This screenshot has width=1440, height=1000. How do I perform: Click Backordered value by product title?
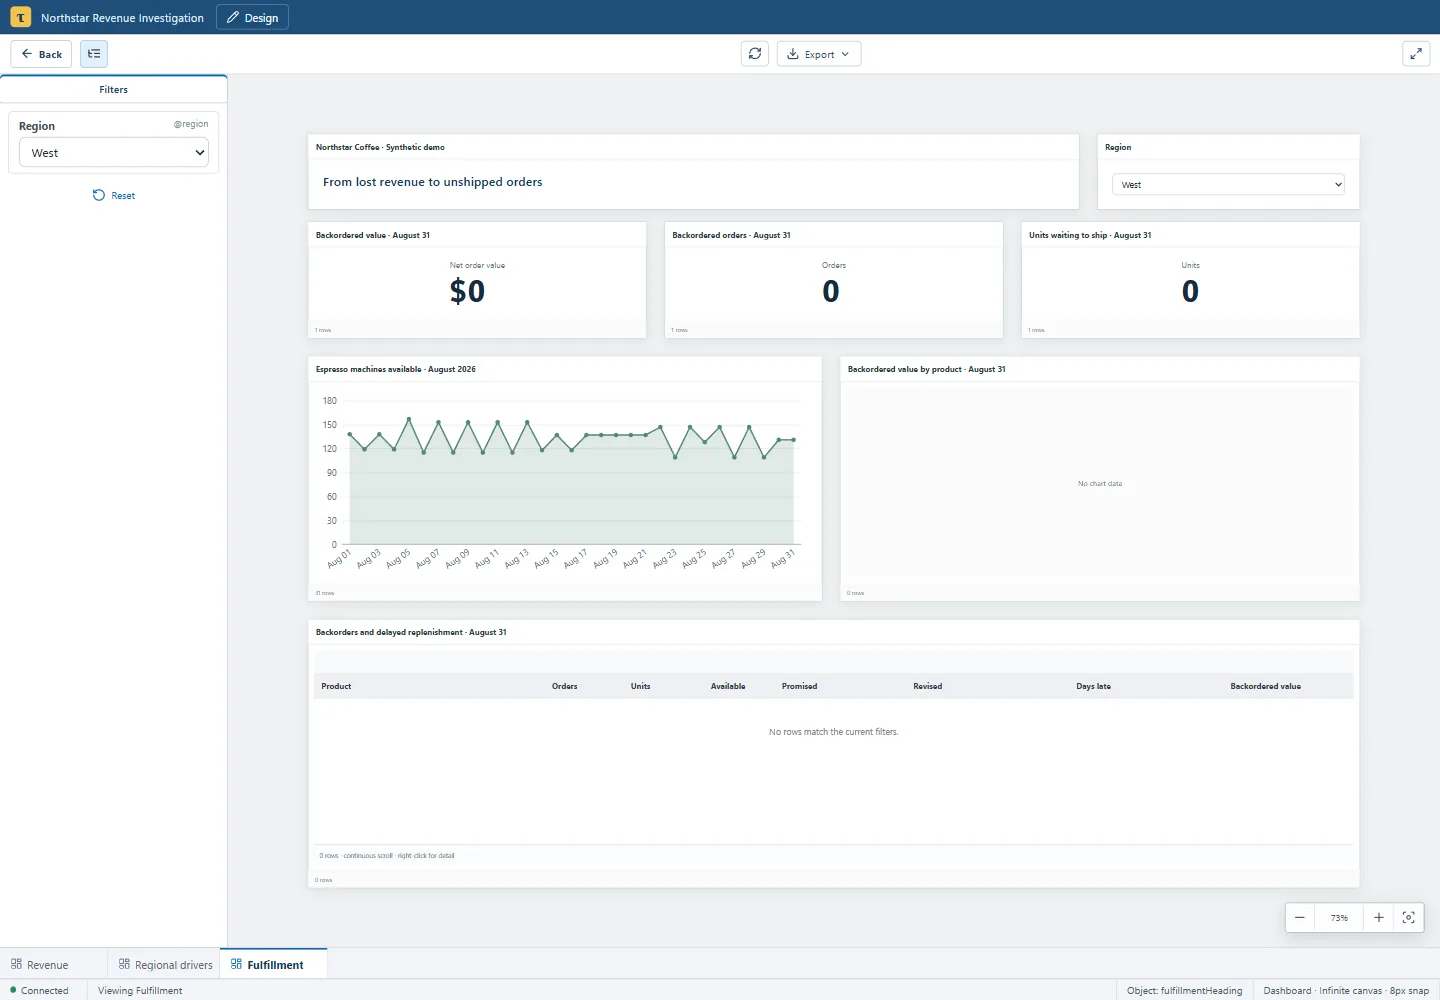(927, 369)
